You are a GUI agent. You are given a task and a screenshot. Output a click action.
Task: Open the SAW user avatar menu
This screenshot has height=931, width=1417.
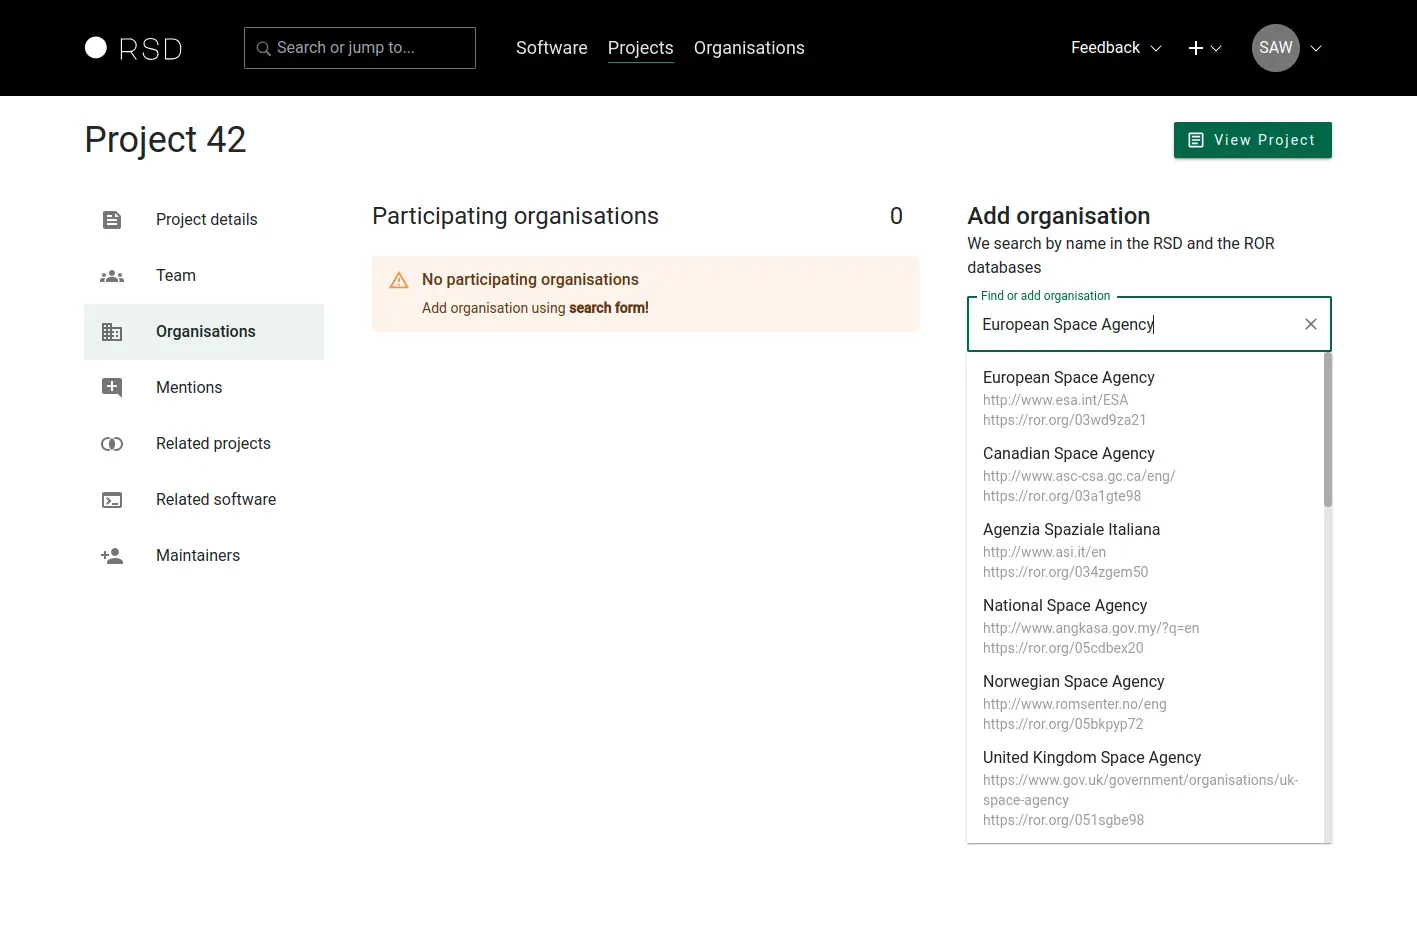pyautogui.click(x=1276, y=48)
